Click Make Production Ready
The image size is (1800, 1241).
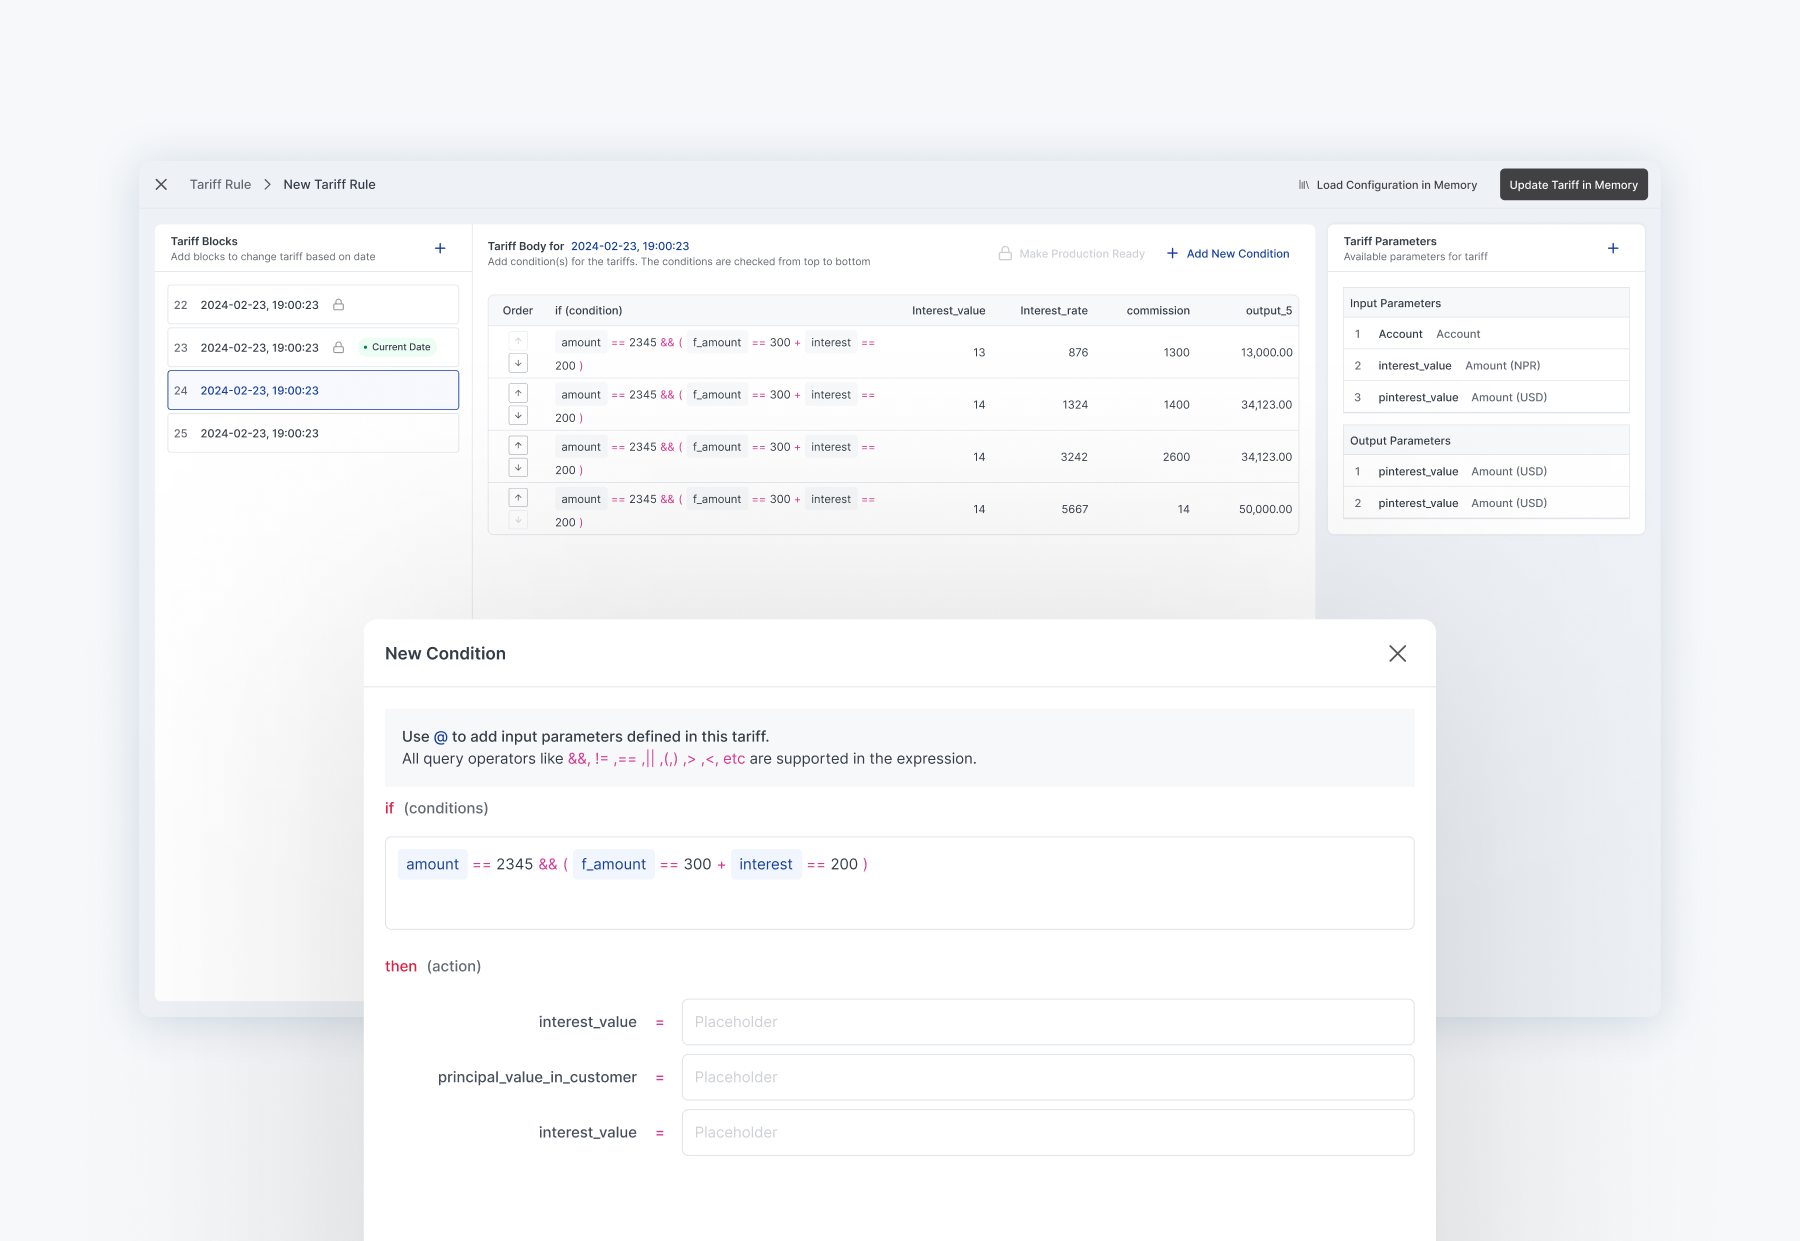click(1071, 254)
